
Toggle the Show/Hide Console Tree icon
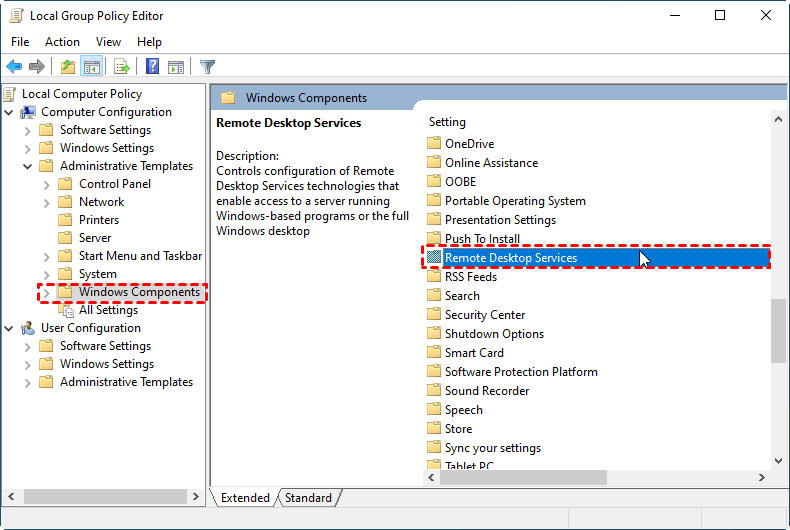click(92, 67)
